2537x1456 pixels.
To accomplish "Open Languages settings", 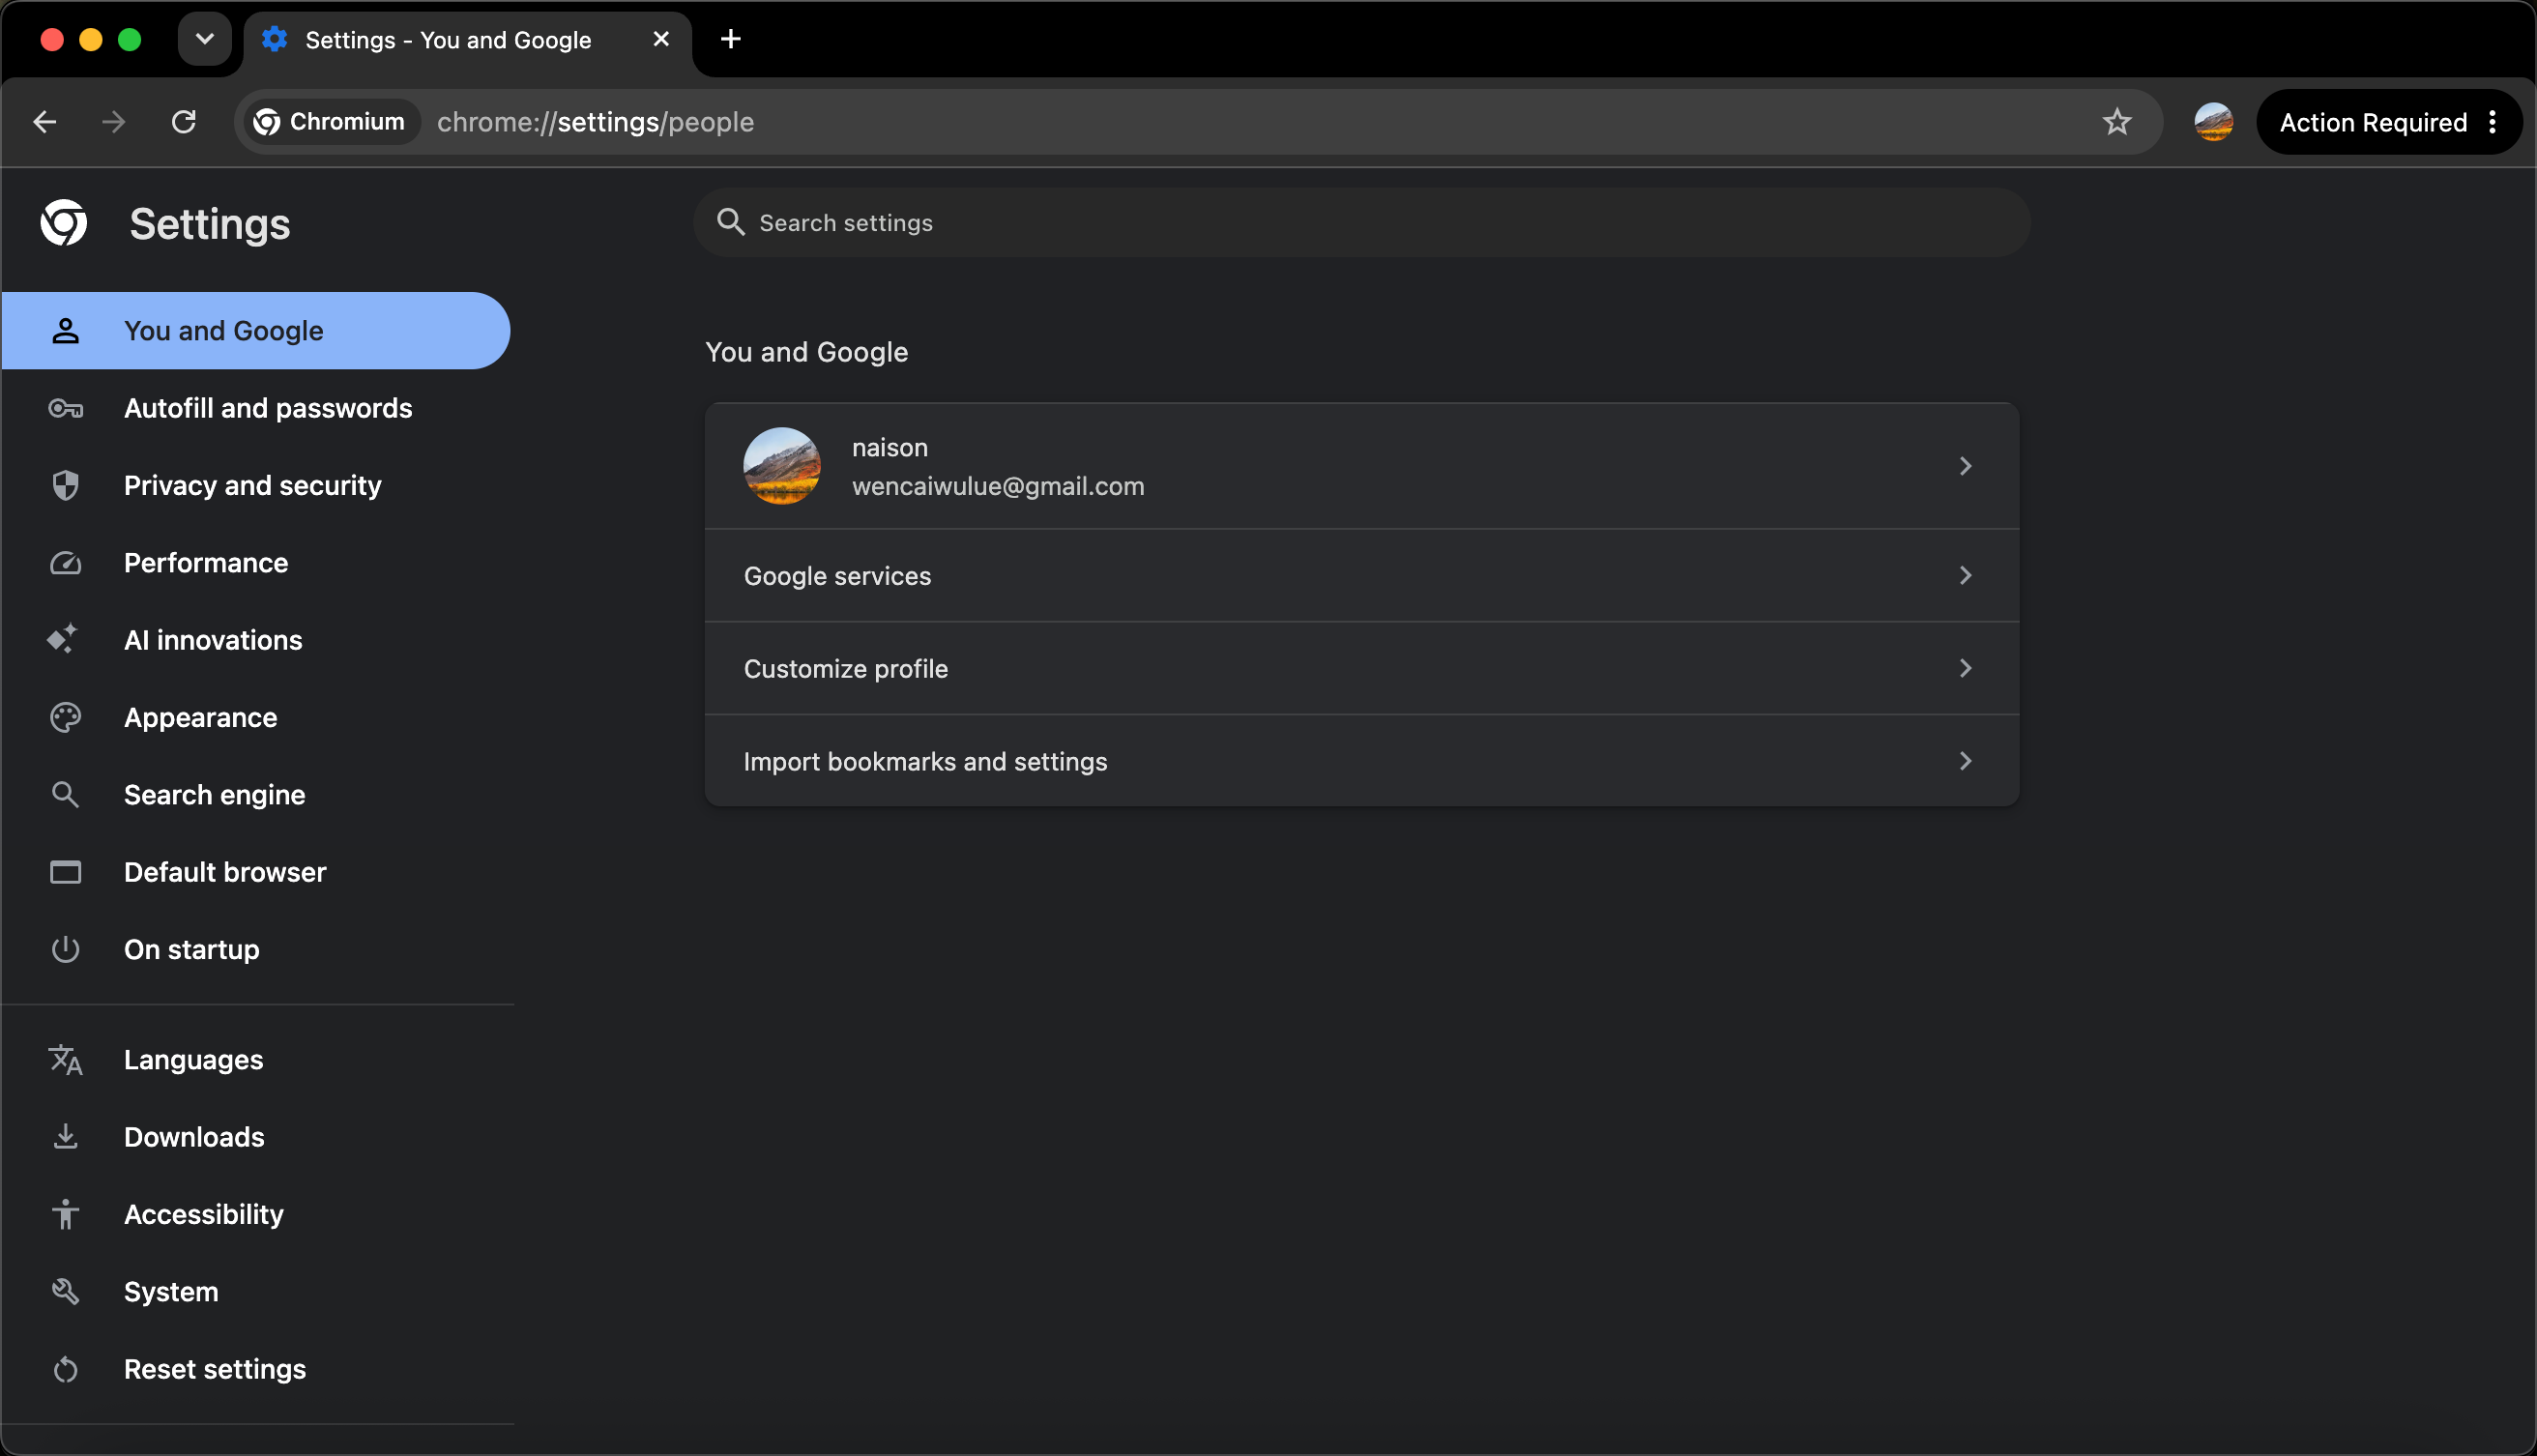I will 256,1060.
